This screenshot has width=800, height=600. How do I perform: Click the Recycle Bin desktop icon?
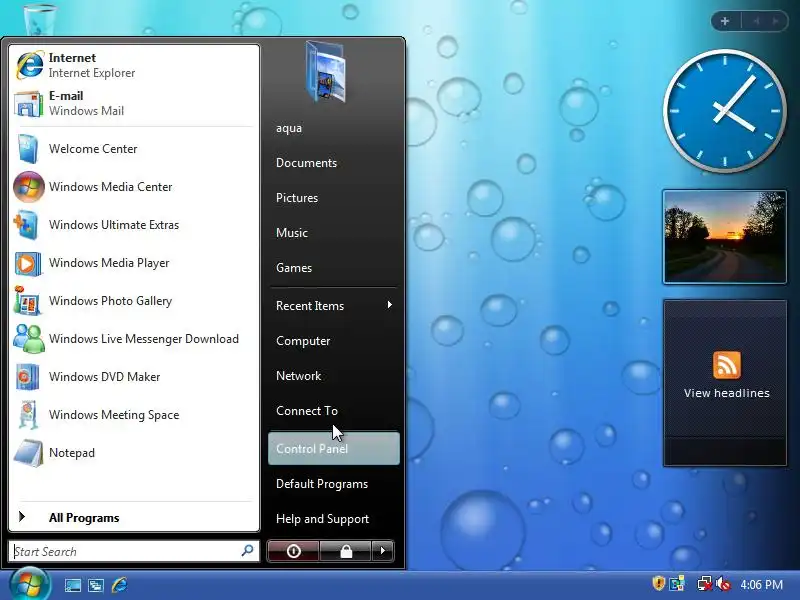[x=40, y=18]
